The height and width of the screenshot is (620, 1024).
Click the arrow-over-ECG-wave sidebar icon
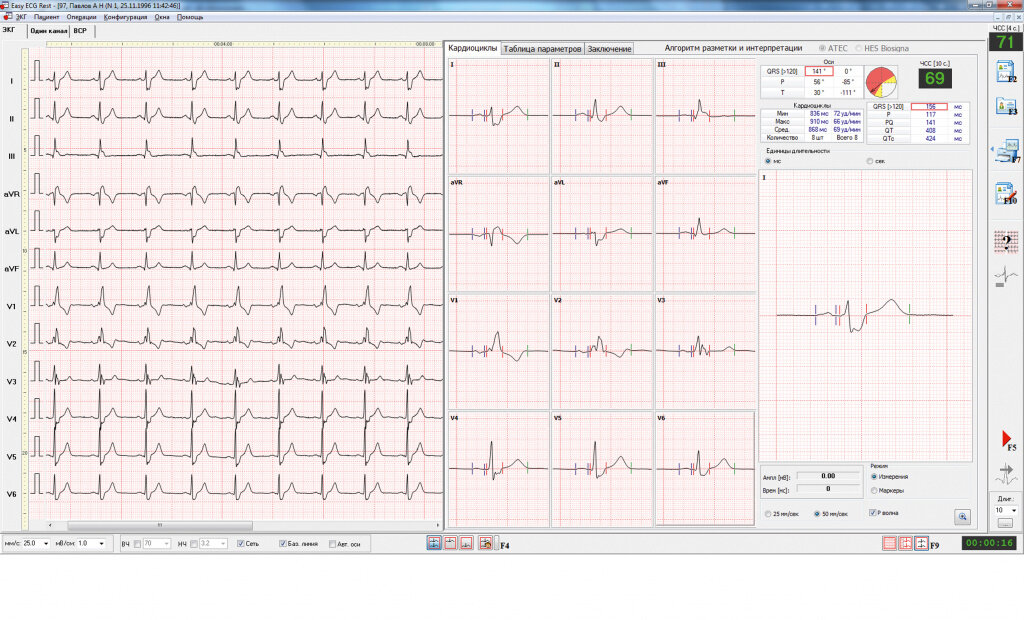[1006, 474]
